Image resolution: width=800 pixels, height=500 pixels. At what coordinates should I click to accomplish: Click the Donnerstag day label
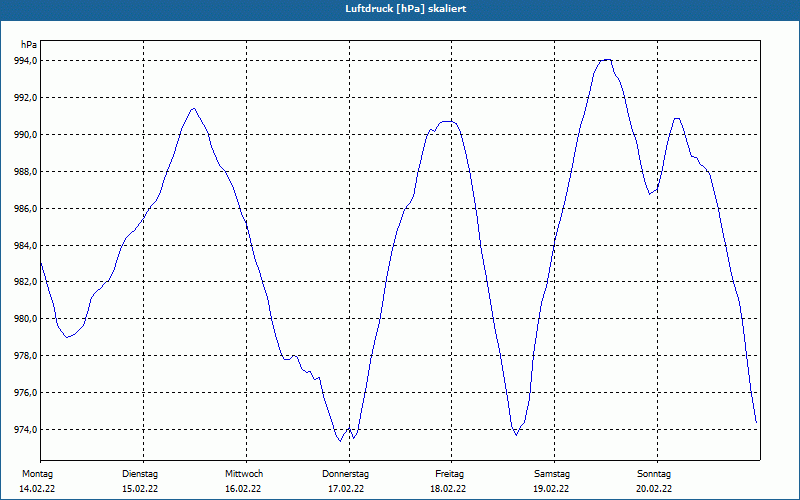pyautogui.click(x=345, y=474)
